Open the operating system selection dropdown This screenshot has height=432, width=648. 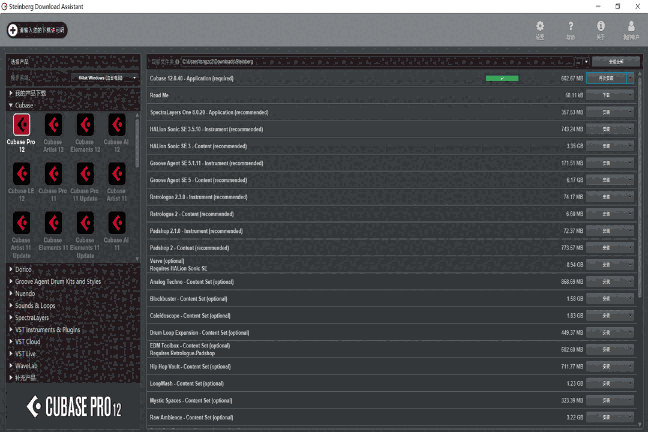tap(105, 78)
